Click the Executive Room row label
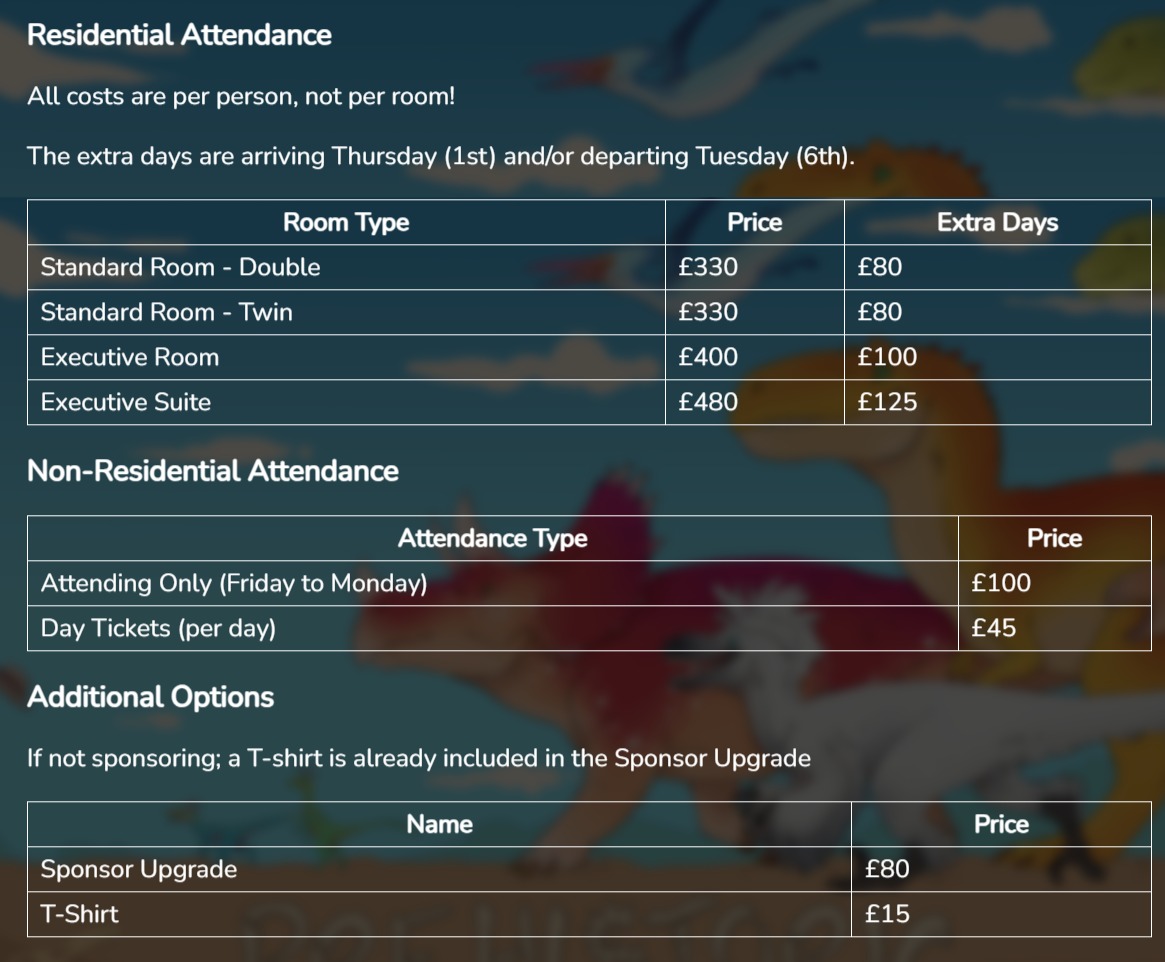Viewport: 1165px width, 962px height. 129,357
